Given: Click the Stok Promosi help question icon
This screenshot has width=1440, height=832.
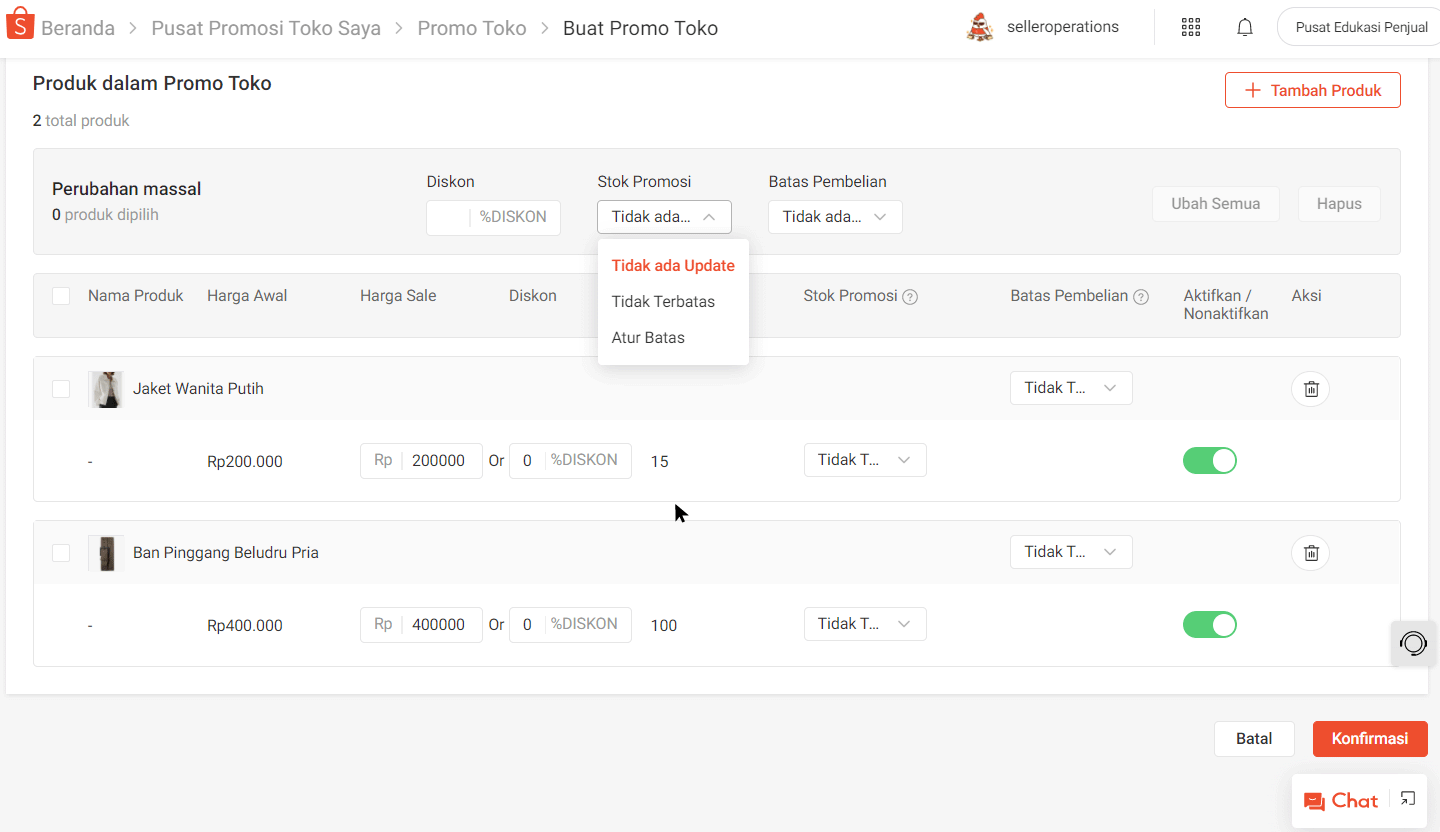Looking at the screenshot, I should click(x=910, y=297).
